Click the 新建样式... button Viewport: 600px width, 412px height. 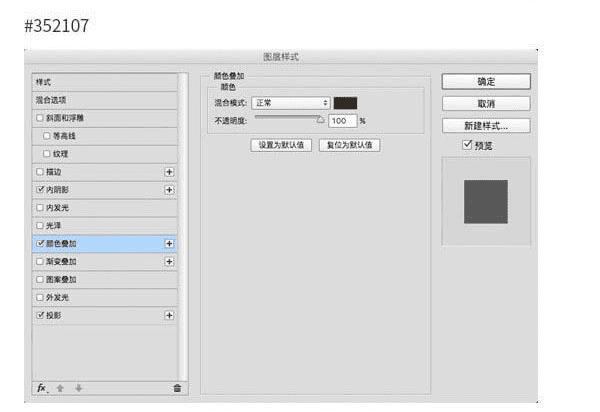(486, 126)
